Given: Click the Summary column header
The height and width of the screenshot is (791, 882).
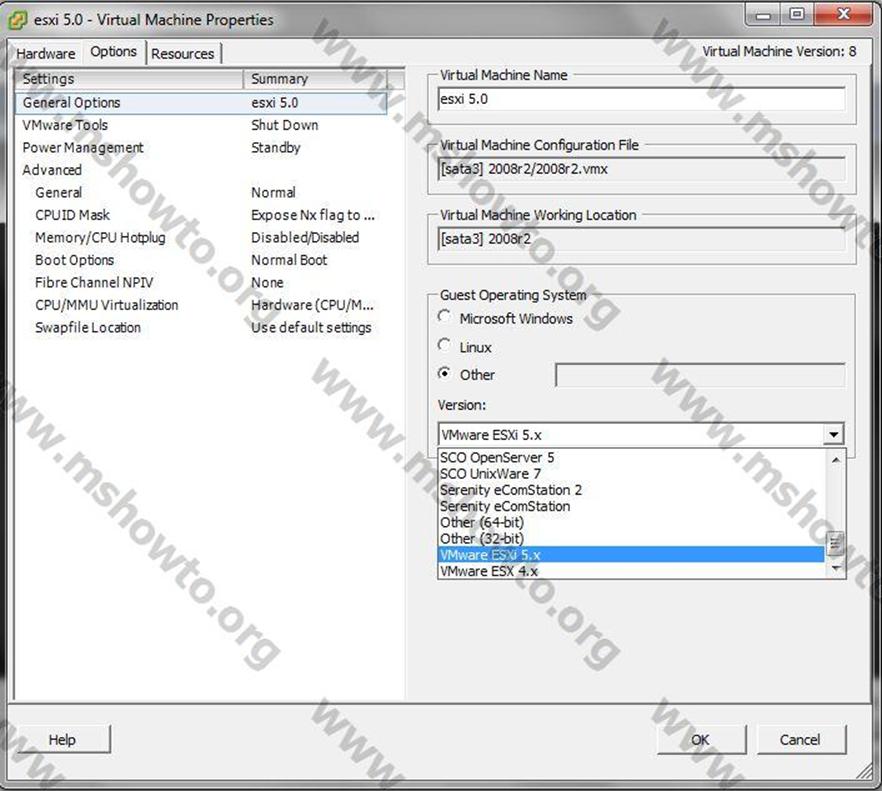Looking at the screenshot, I should click(315, 79).
